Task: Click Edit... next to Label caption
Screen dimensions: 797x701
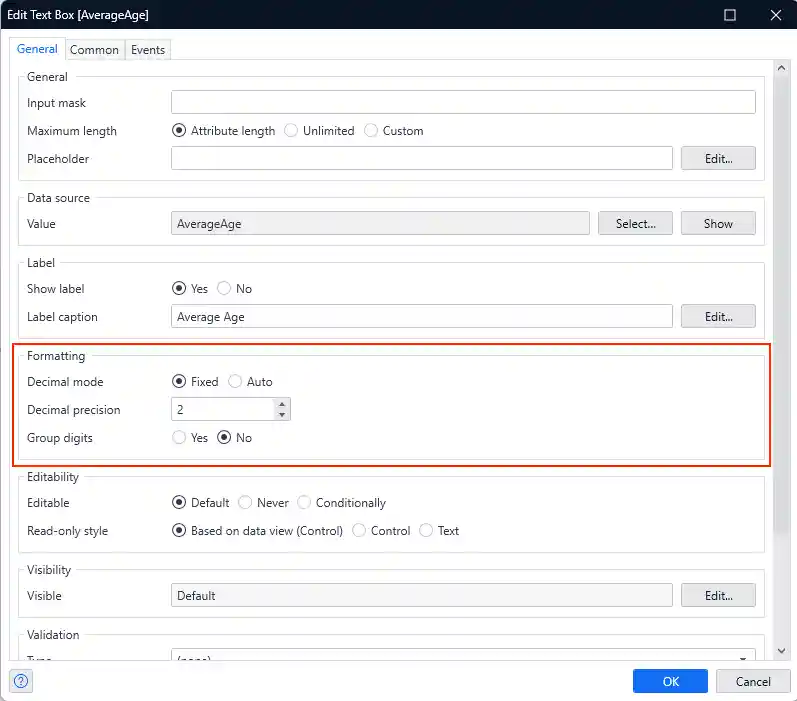Action: [x=718, y=316]
